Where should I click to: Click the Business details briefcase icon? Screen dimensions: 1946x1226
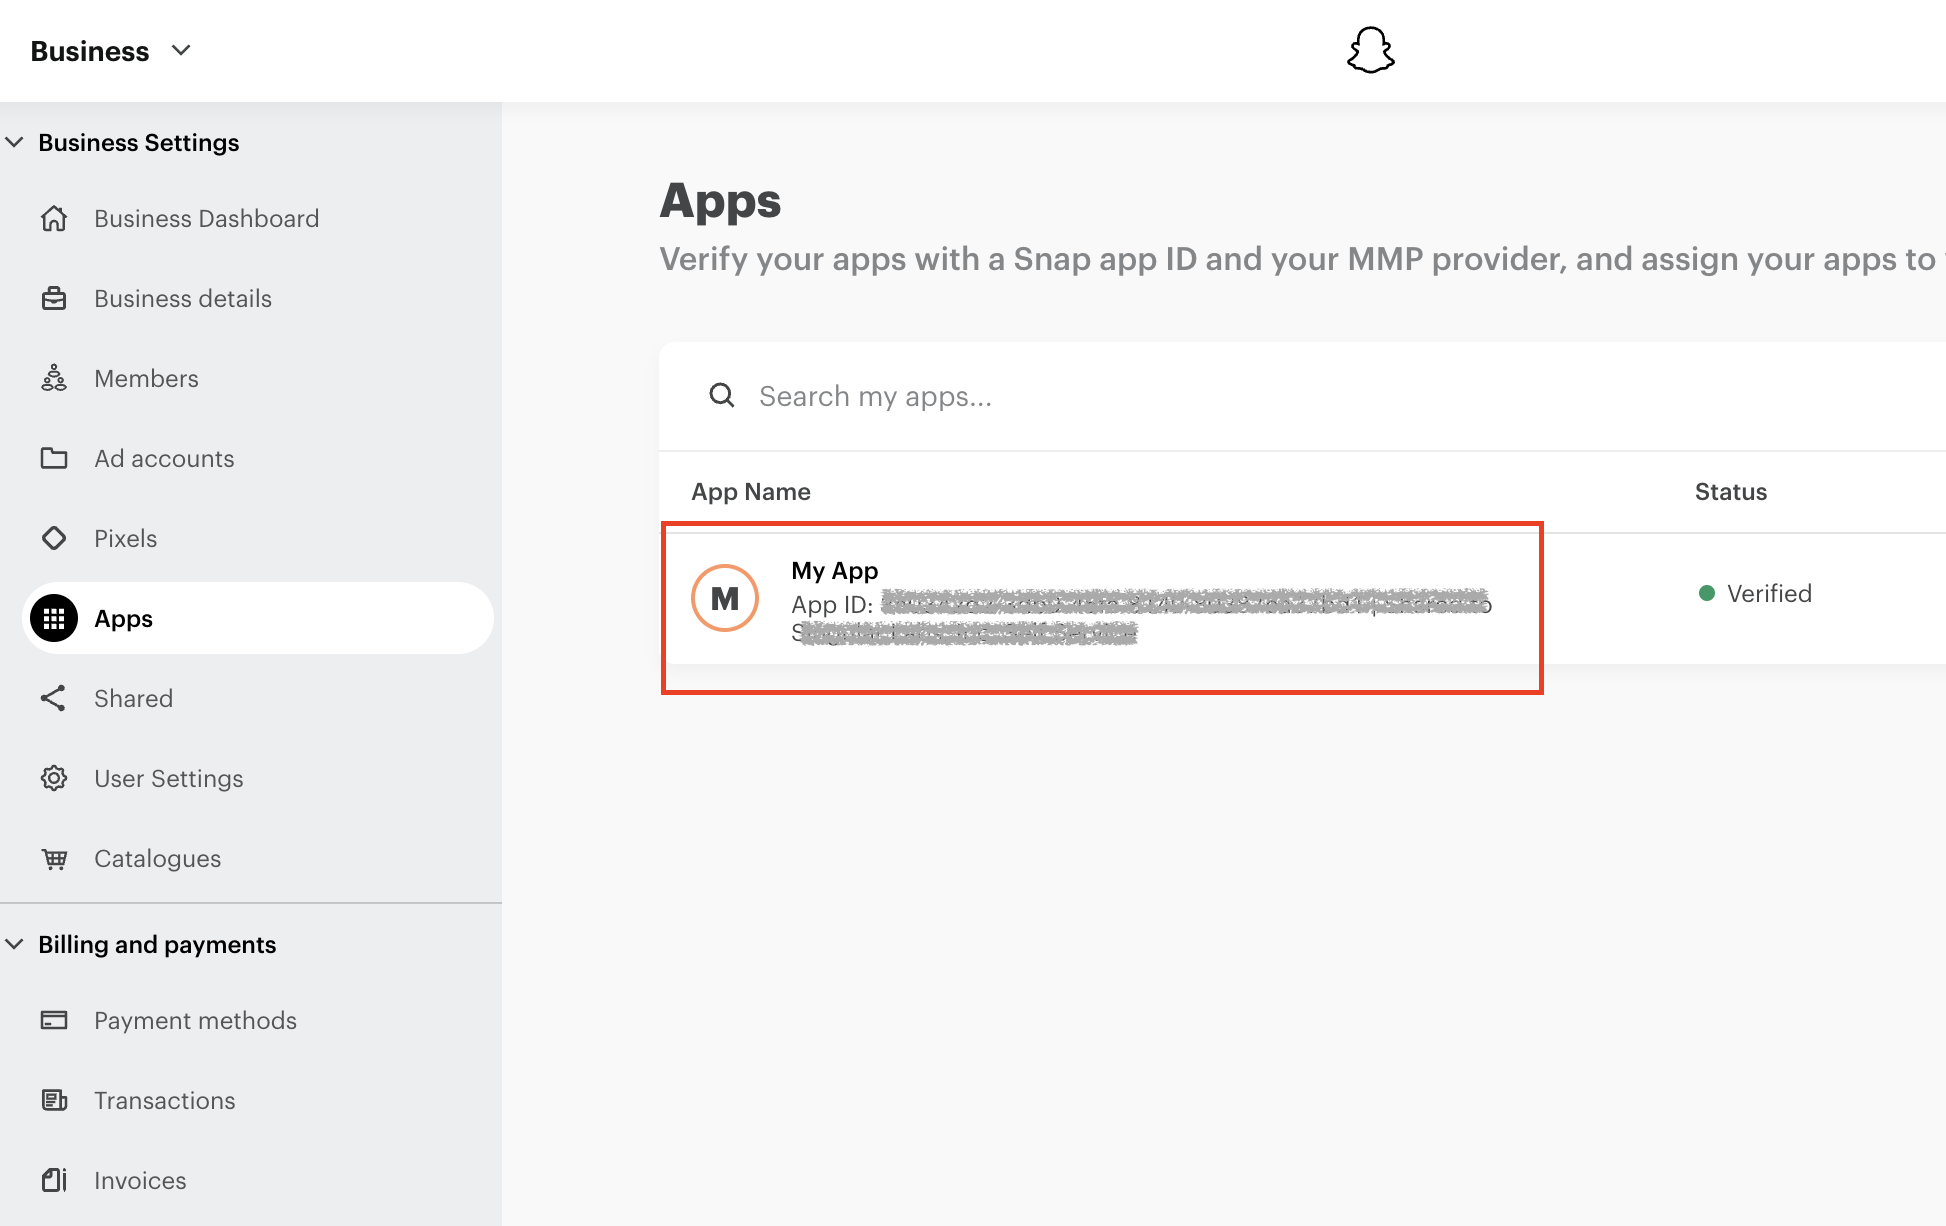click(x=54, y=298)
